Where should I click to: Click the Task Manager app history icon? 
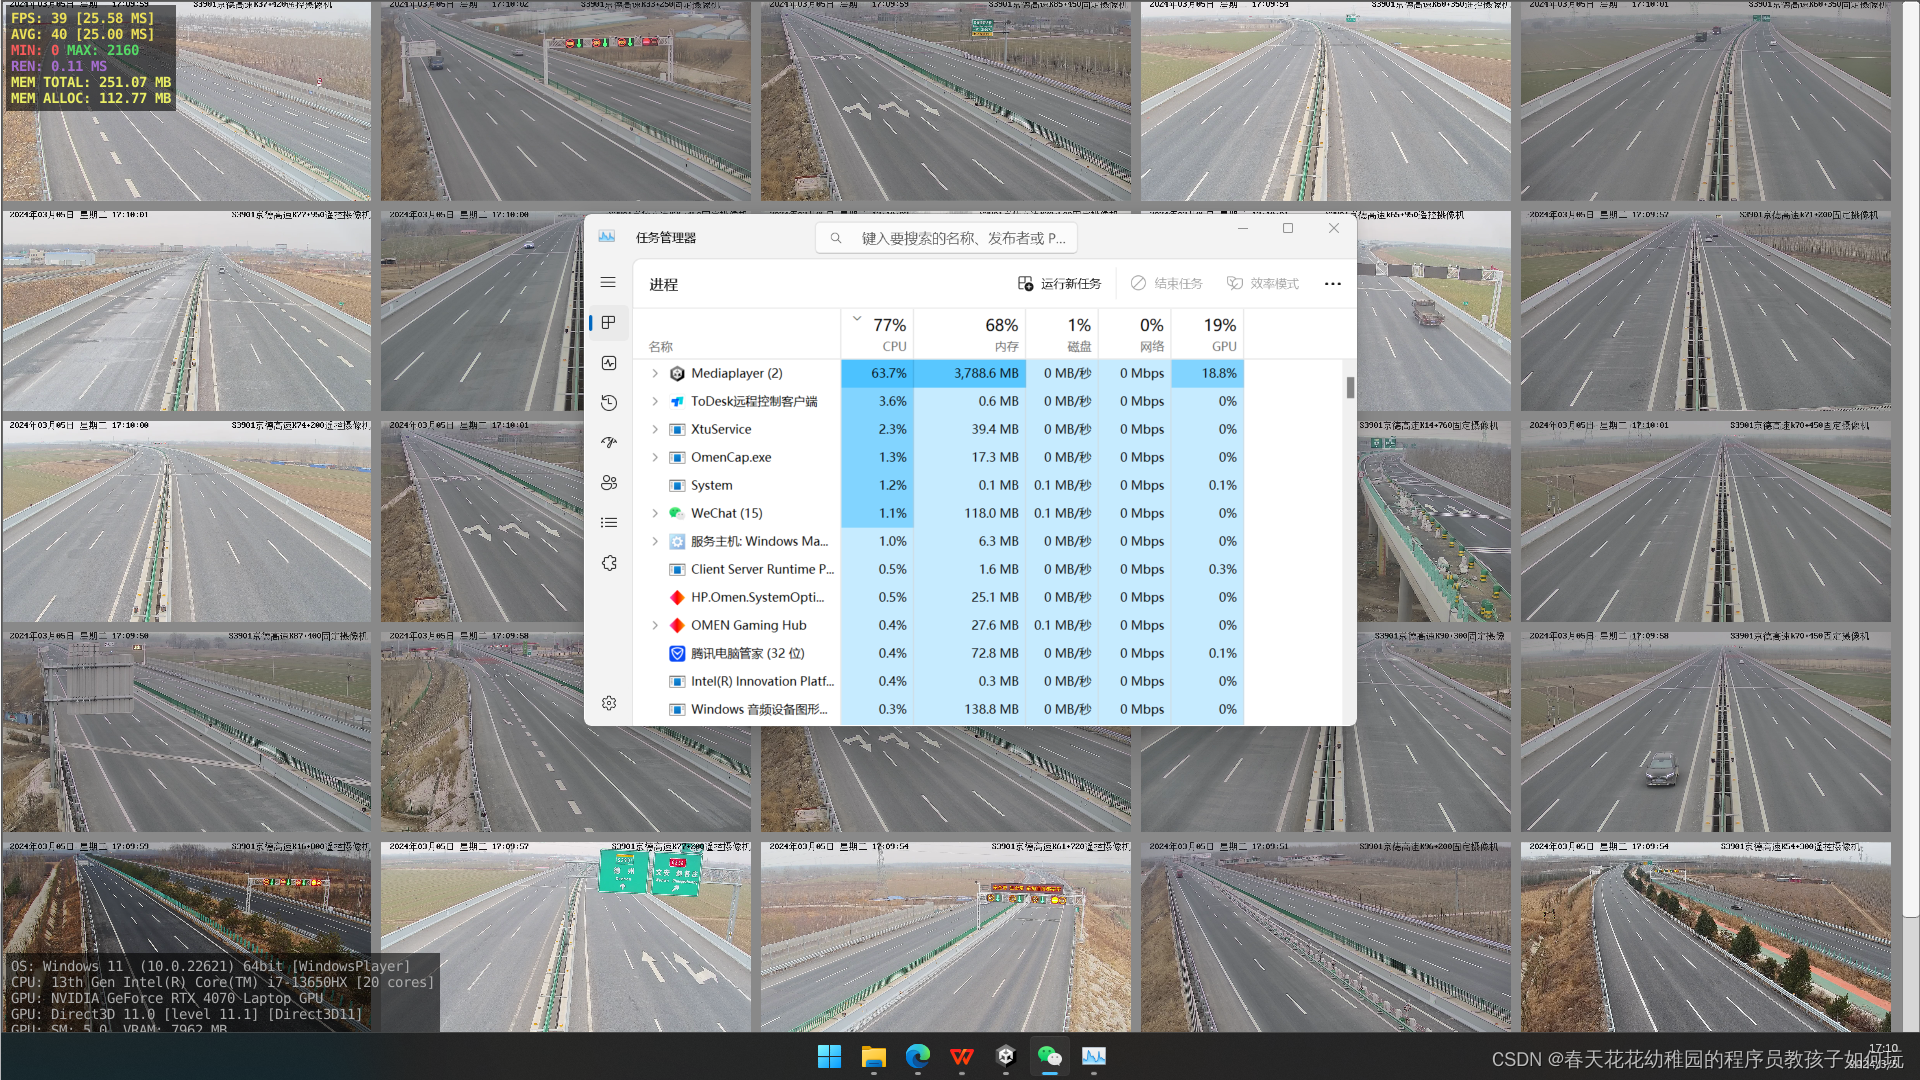[x=607, y=402]
